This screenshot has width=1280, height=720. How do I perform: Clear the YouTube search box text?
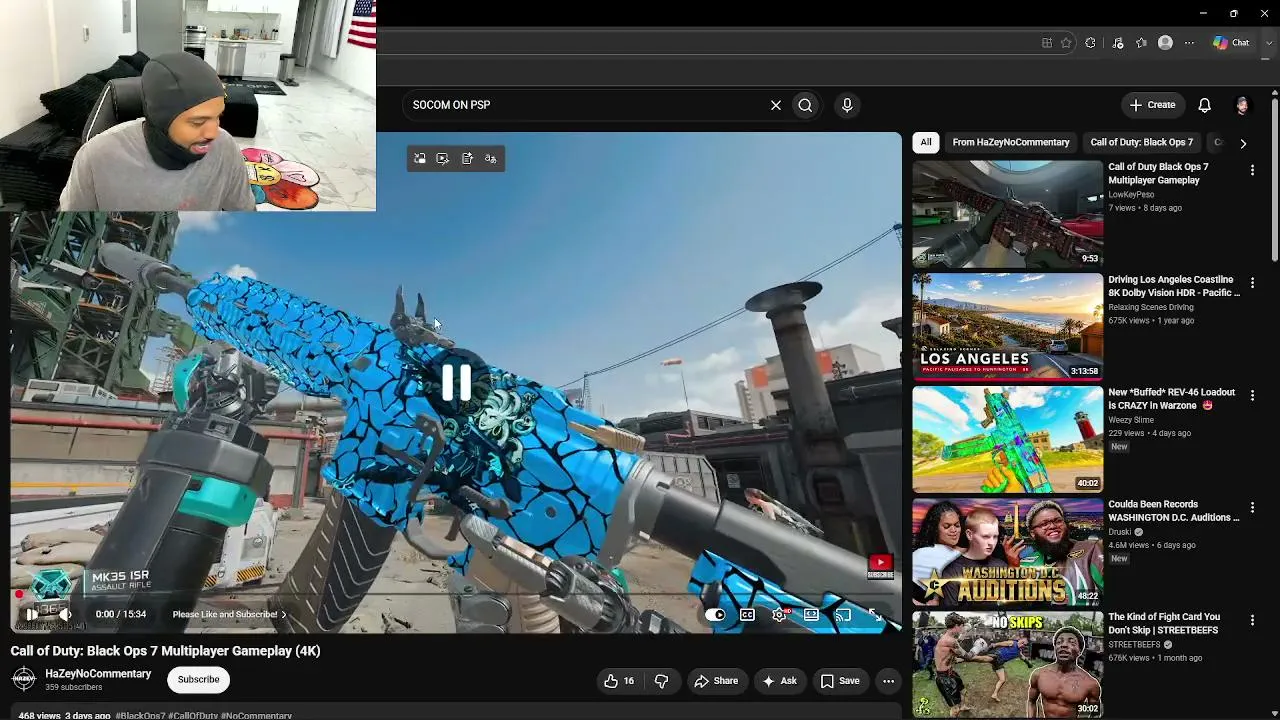[x=775, y=105]
